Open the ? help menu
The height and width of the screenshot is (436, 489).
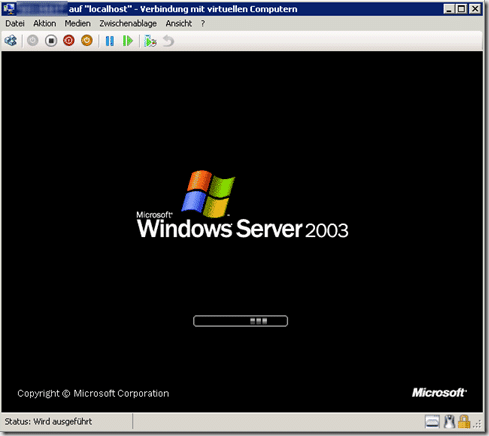203,24
